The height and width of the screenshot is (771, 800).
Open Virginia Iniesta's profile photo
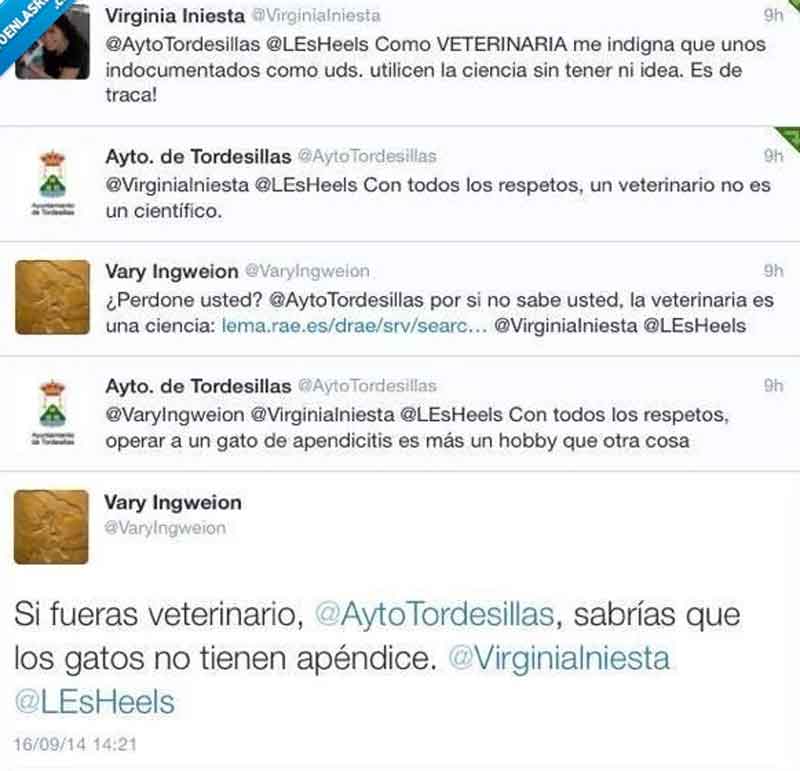coord(53,41)
